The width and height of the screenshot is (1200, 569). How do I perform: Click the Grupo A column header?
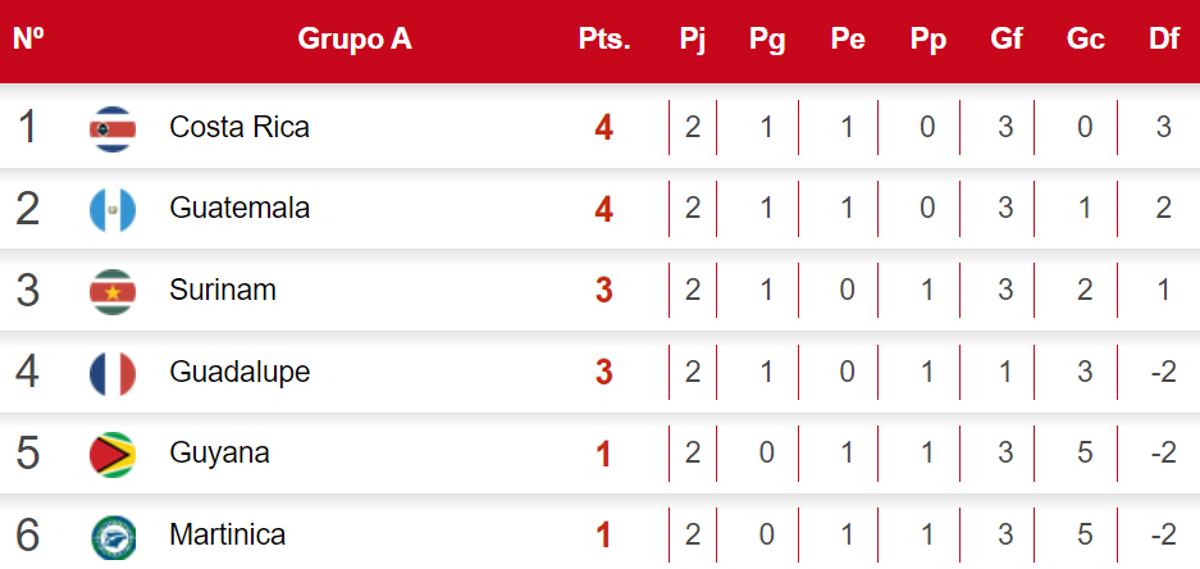(x=354, y=39)
